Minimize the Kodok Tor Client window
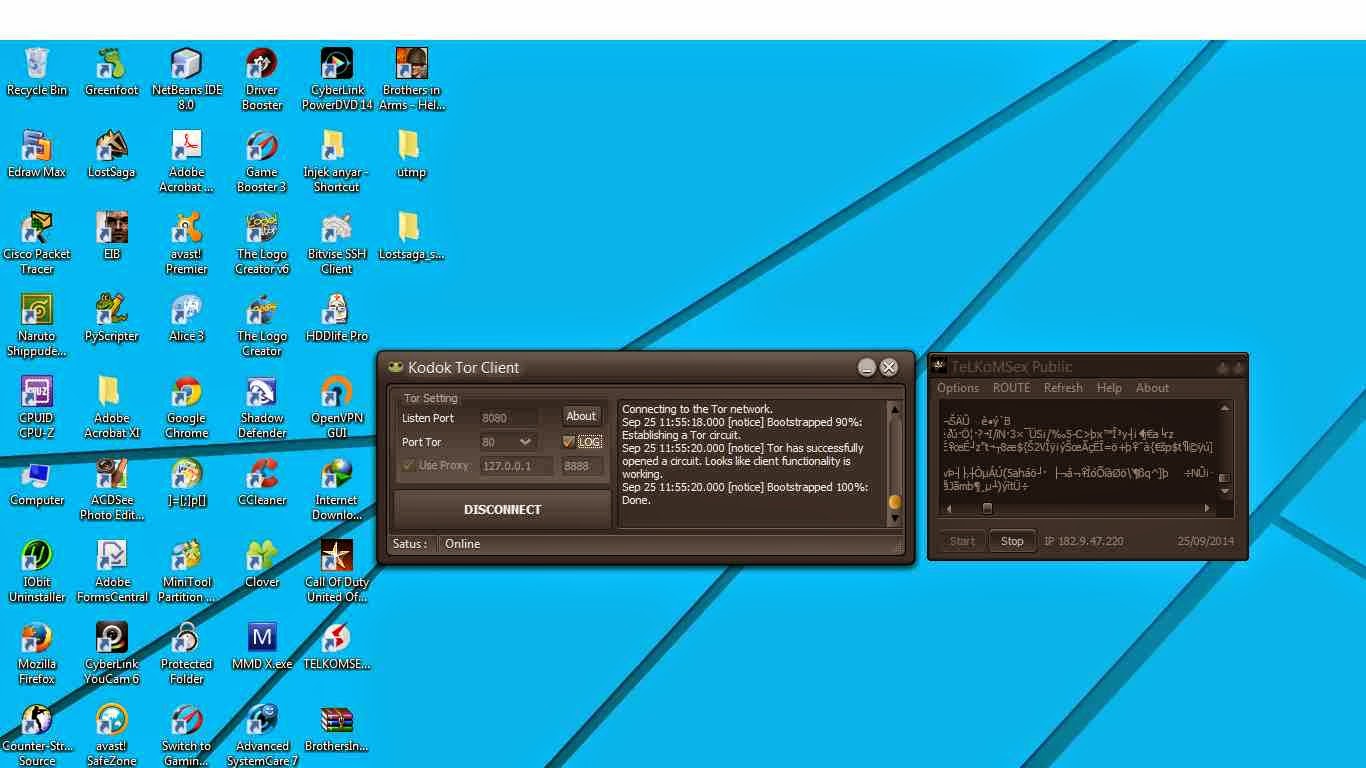The width and height of the screenshot is (1366, 768). (x=867, y=367)
